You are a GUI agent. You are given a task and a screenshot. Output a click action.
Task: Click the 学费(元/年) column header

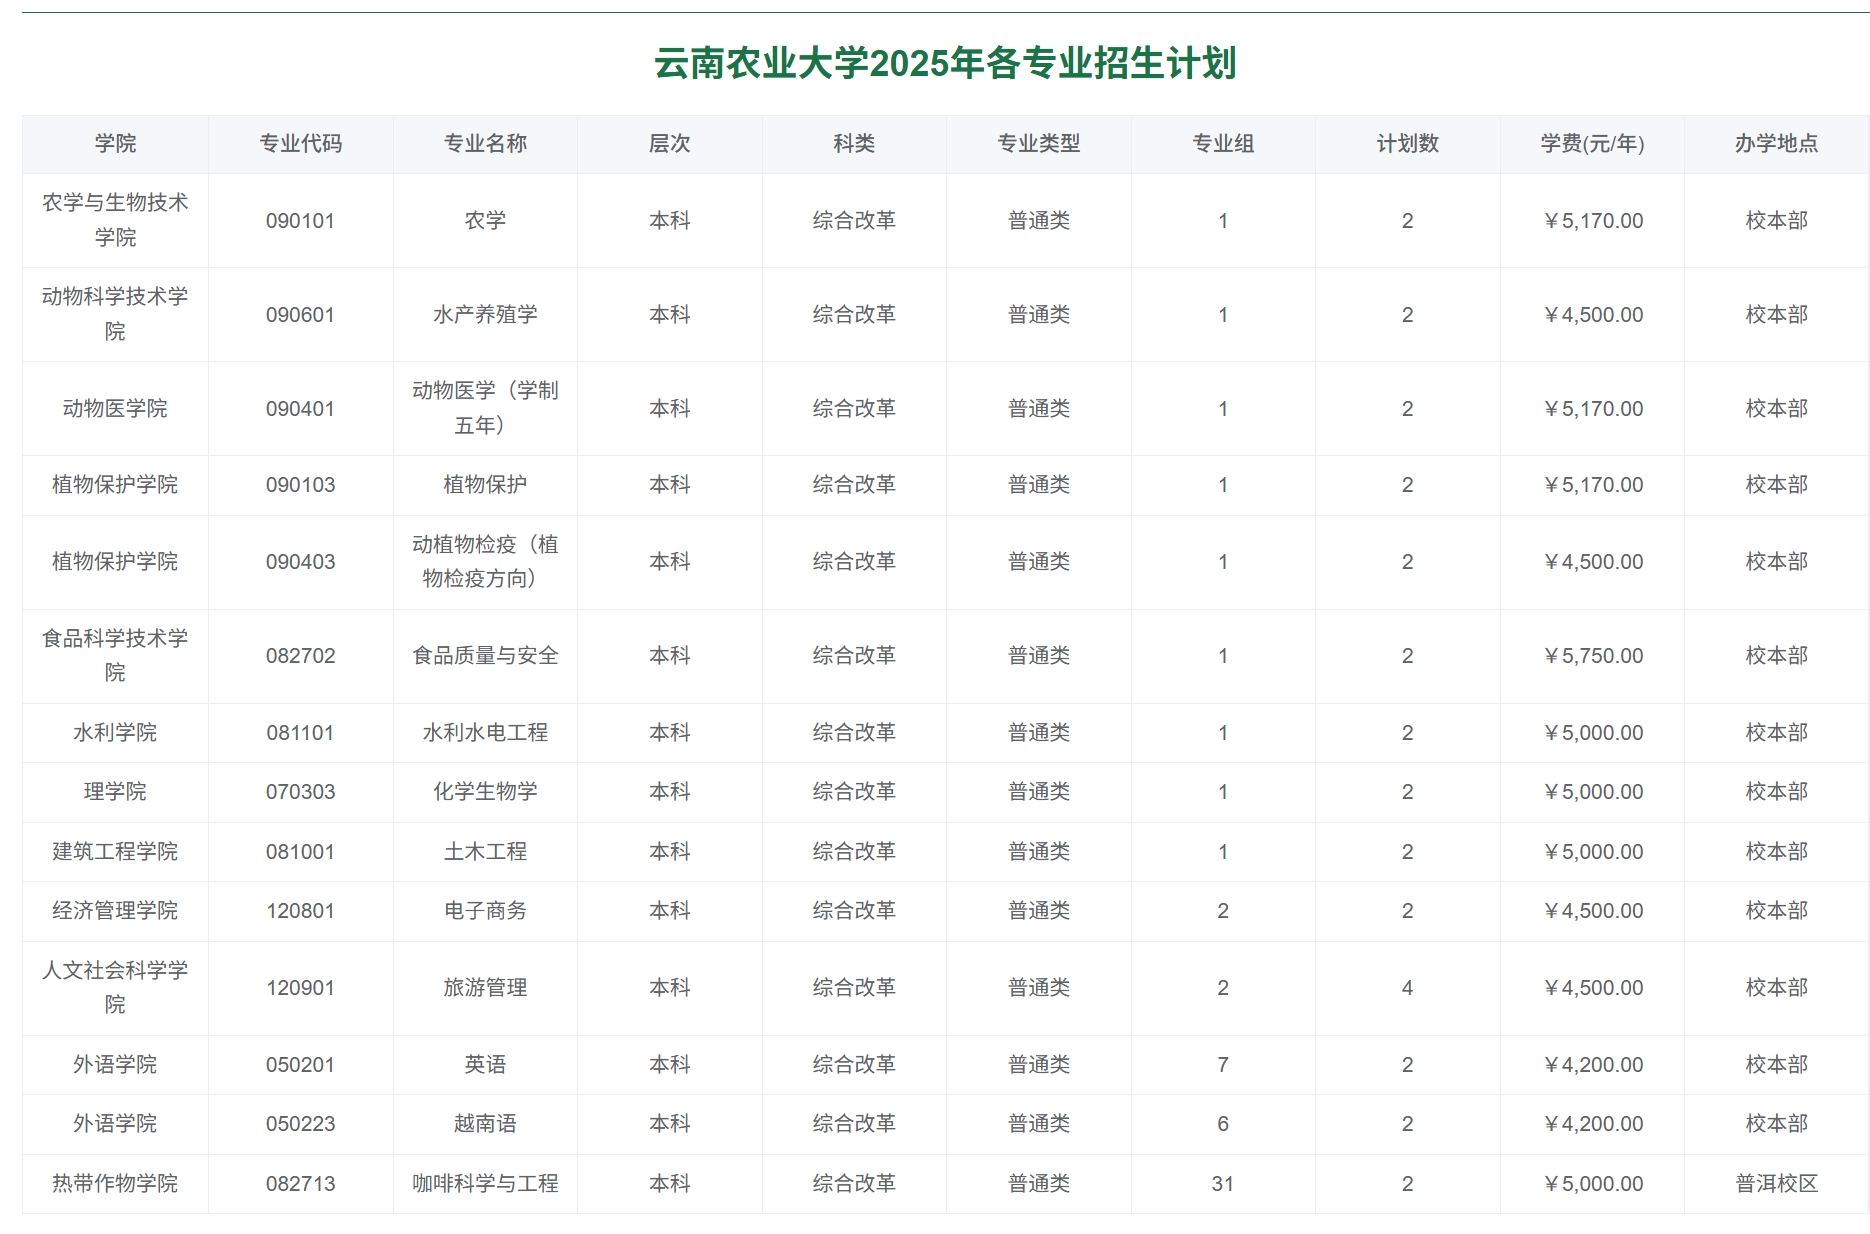[1591, 143]
